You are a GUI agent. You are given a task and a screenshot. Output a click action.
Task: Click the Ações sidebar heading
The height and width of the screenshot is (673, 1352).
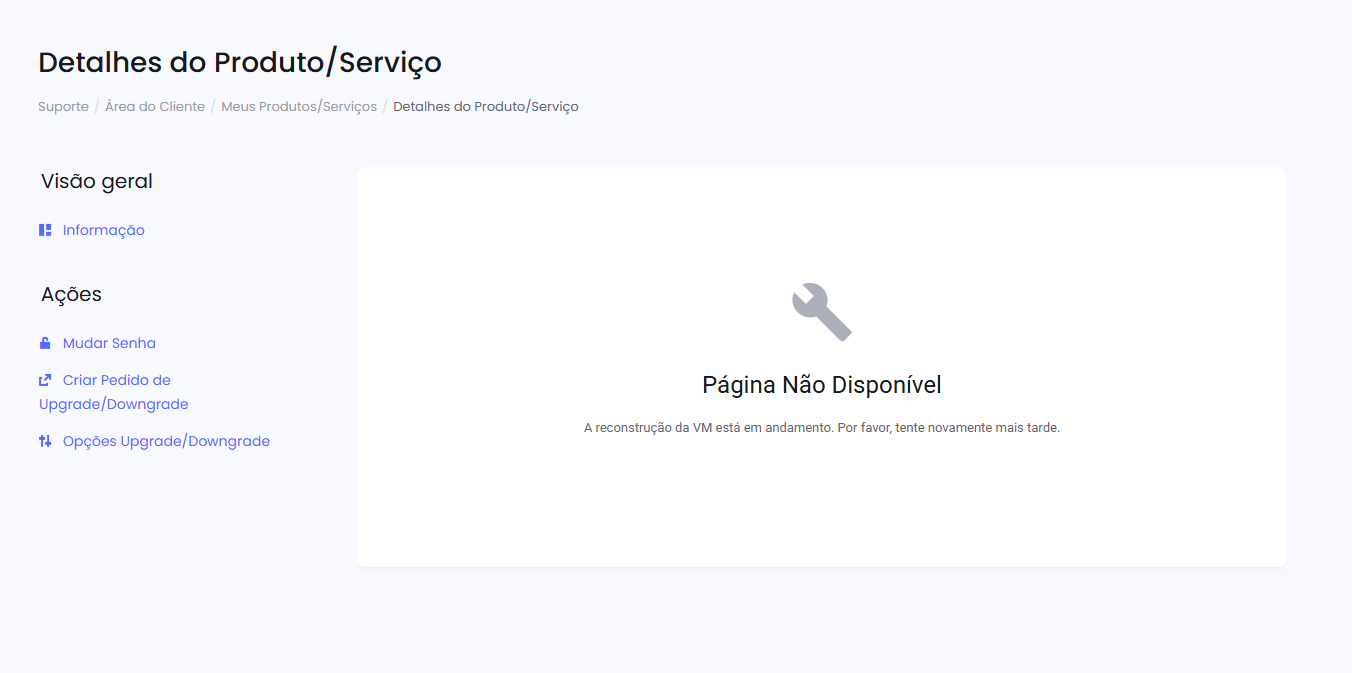click(71, 294)
